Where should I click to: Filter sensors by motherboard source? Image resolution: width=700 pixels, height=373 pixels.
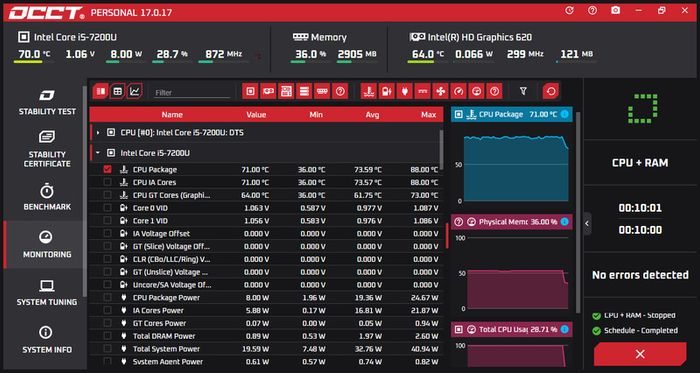pos(286,91)
